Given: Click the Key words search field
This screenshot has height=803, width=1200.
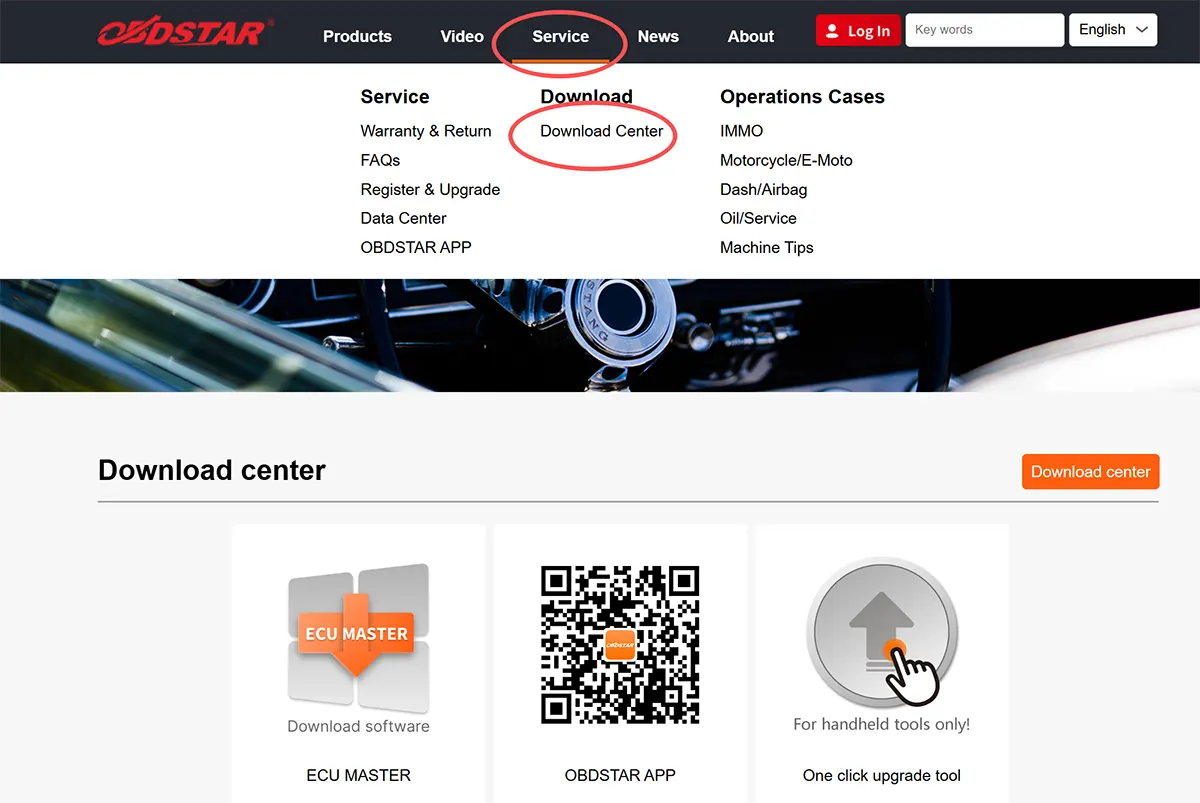Looking at the screenshot, I should pos(984,30).
